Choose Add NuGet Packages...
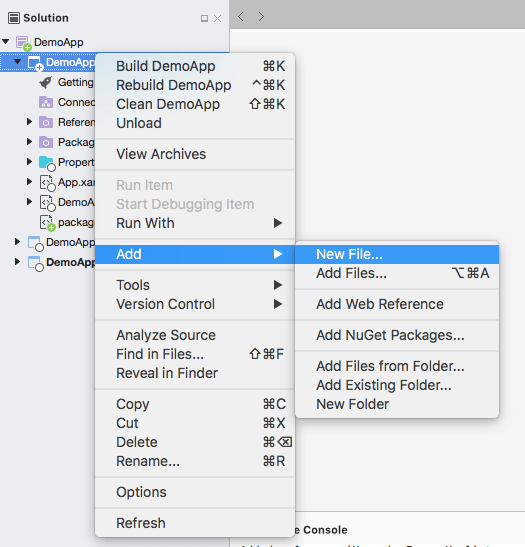The width and height of the screenshot is (525, 547). (x=397, y=335)
